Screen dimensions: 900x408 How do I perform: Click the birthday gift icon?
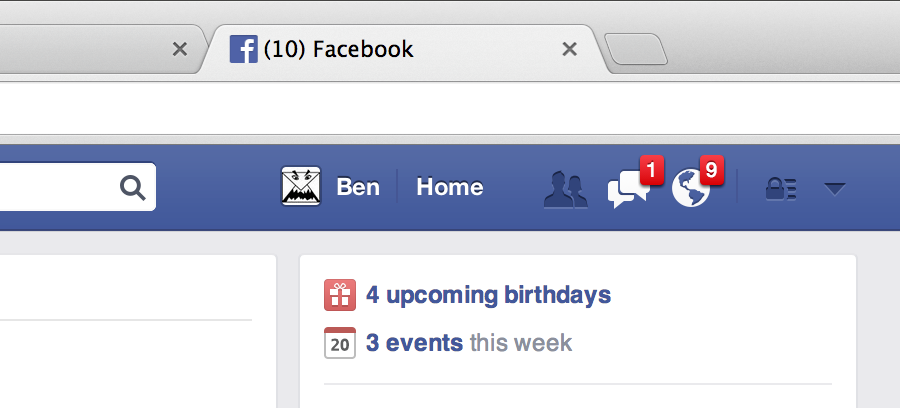point(340,295)
